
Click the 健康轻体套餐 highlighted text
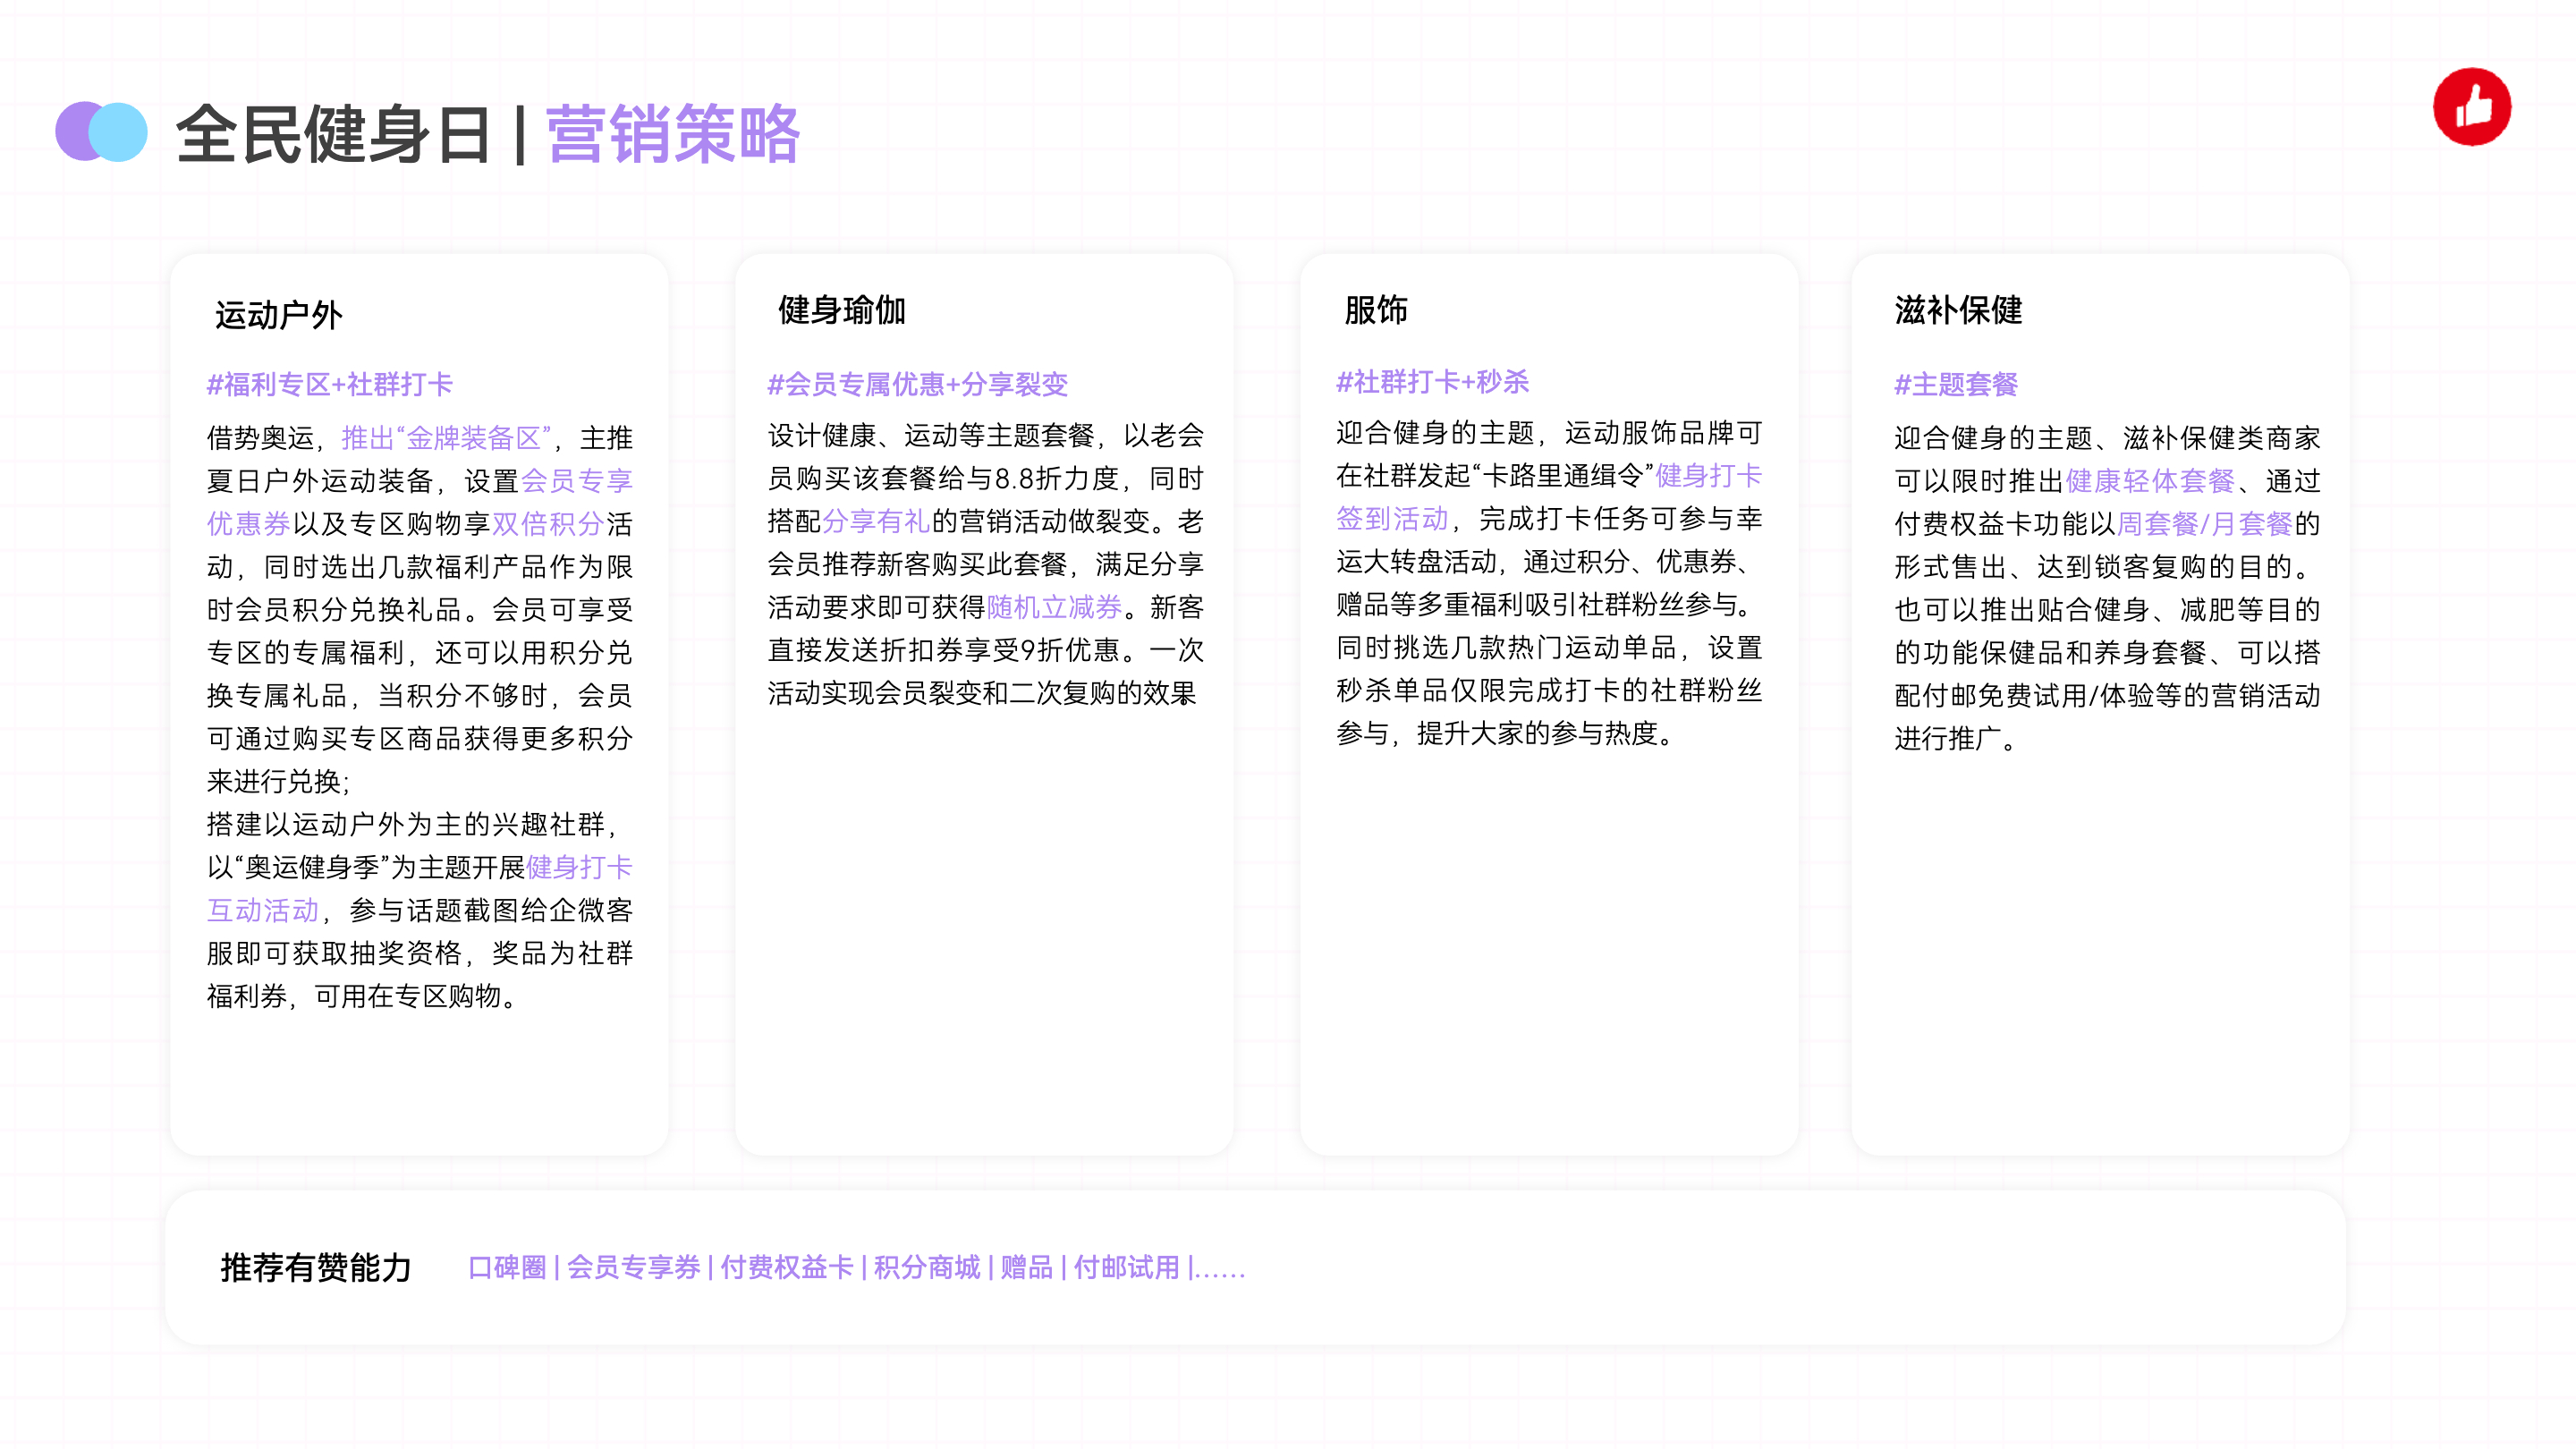pos(2149,481)
